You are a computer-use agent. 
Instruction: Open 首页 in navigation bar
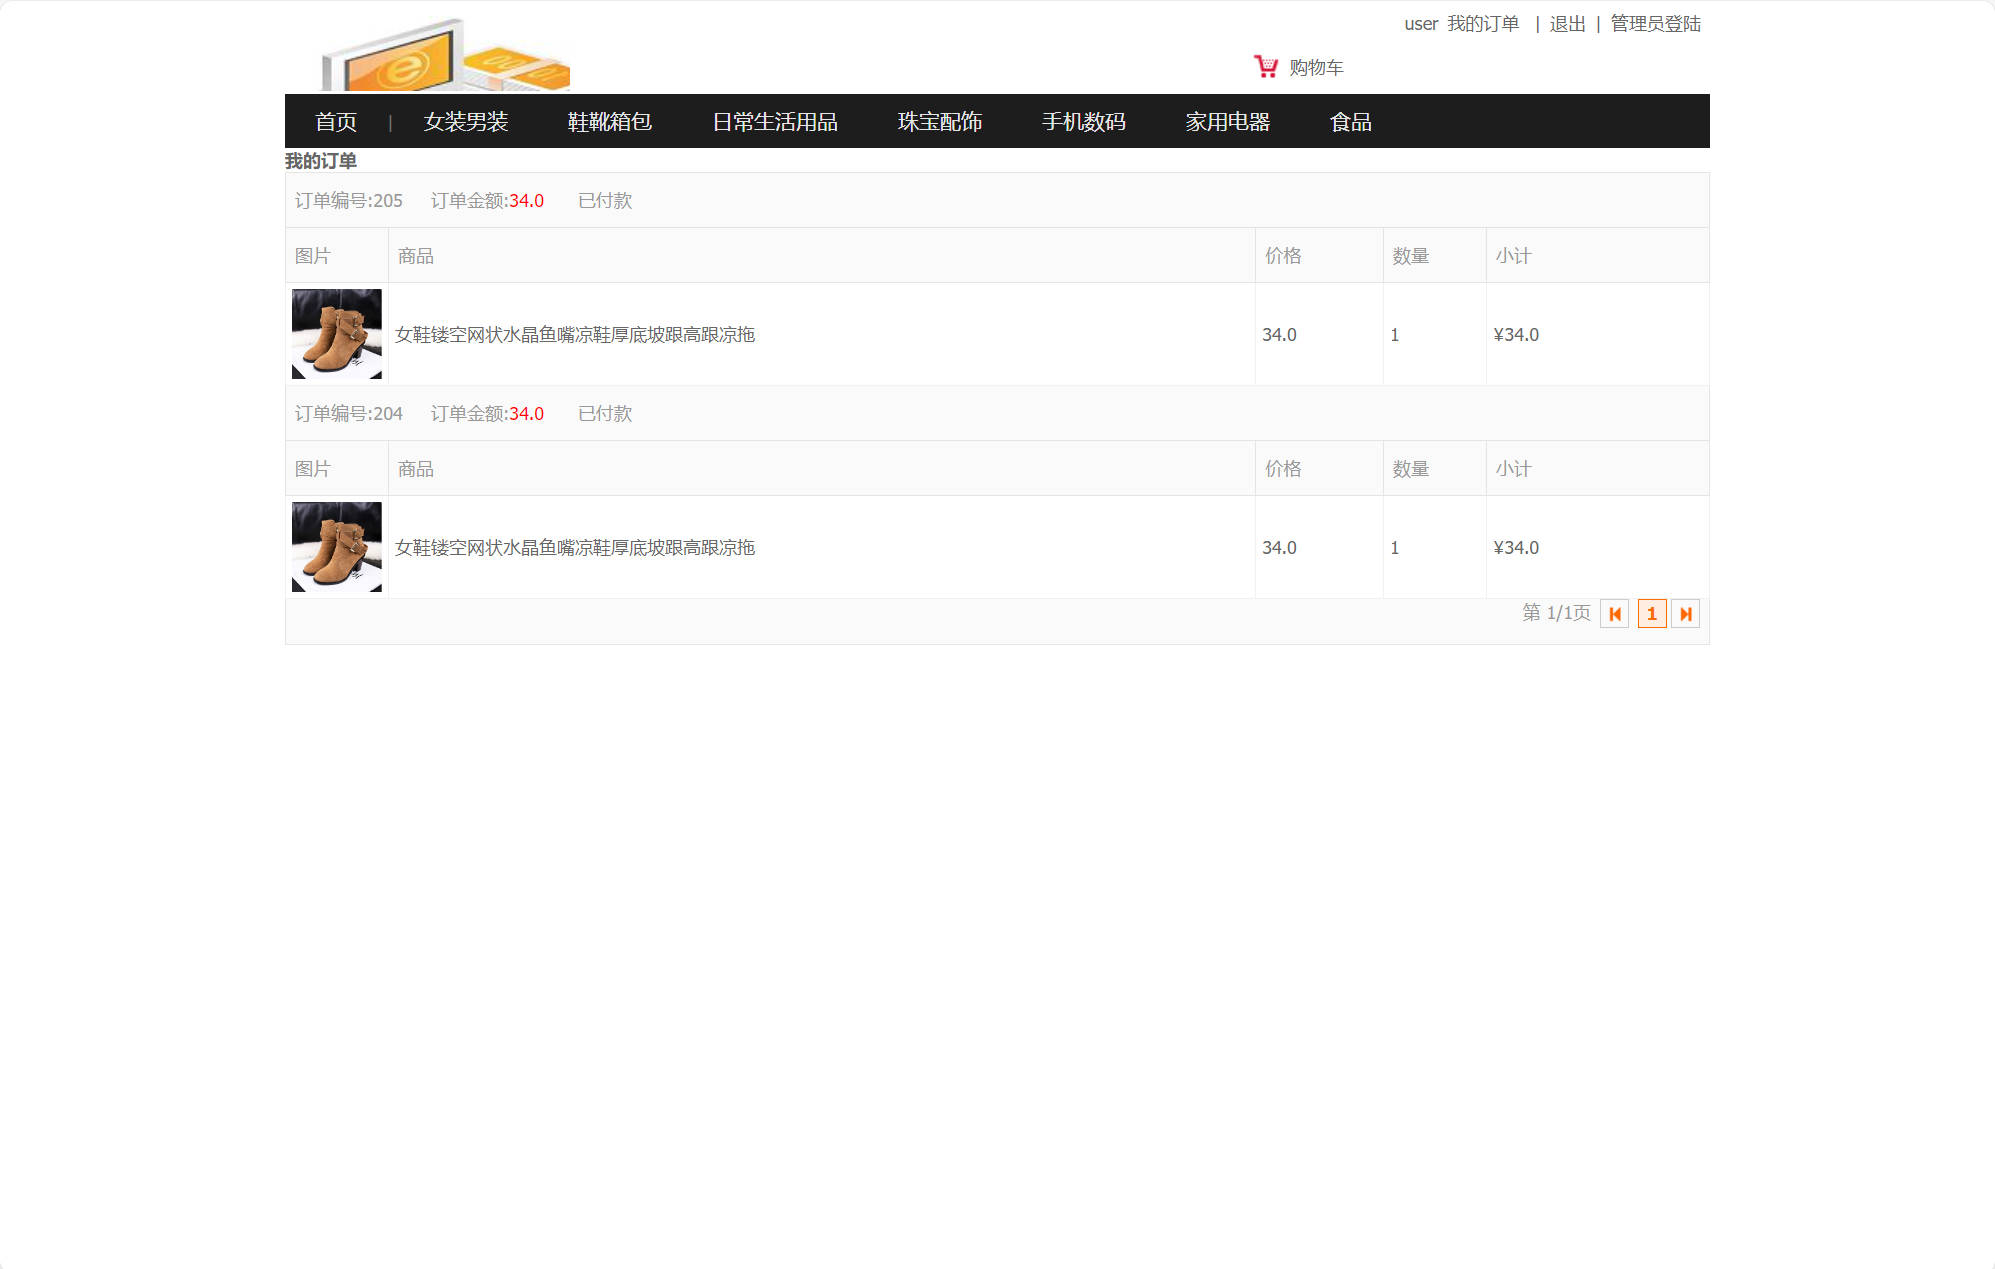click(x=336, y=122)
